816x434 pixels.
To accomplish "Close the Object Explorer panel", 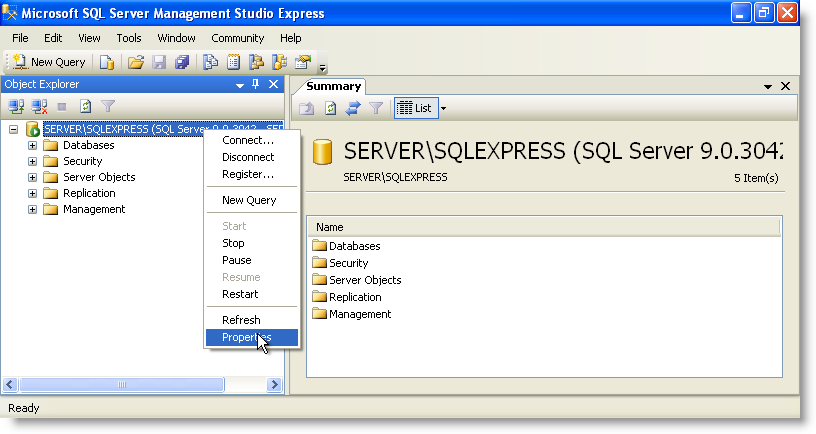I will (273, 84).
